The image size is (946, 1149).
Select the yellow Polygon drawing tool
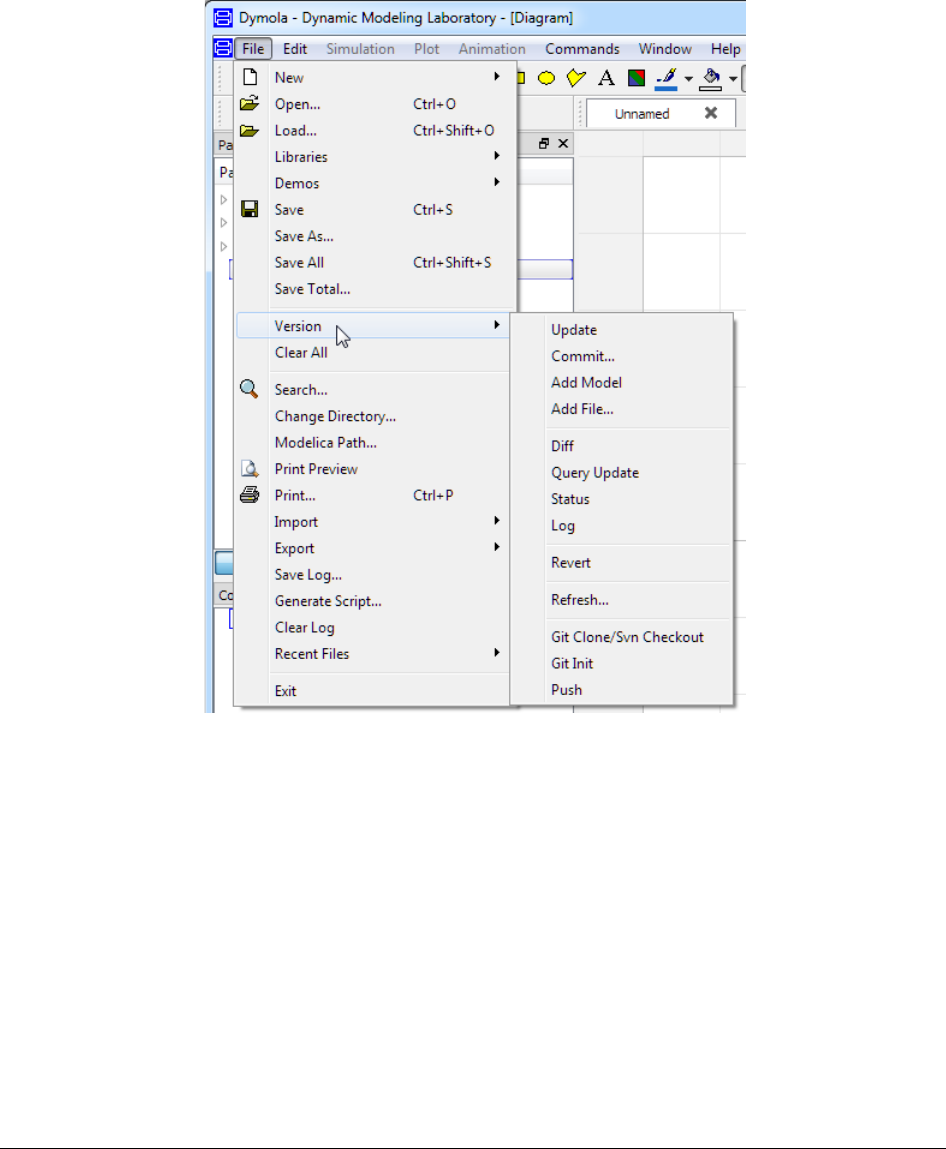(x=576, y=78)
